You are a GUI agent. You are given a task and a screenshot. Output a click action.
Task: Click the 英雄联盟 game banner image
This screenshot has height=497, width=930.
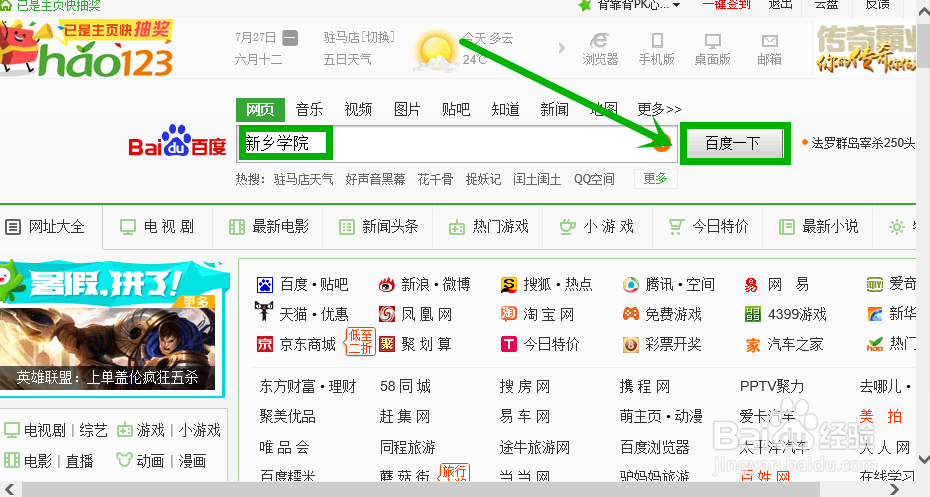point(107,349)
